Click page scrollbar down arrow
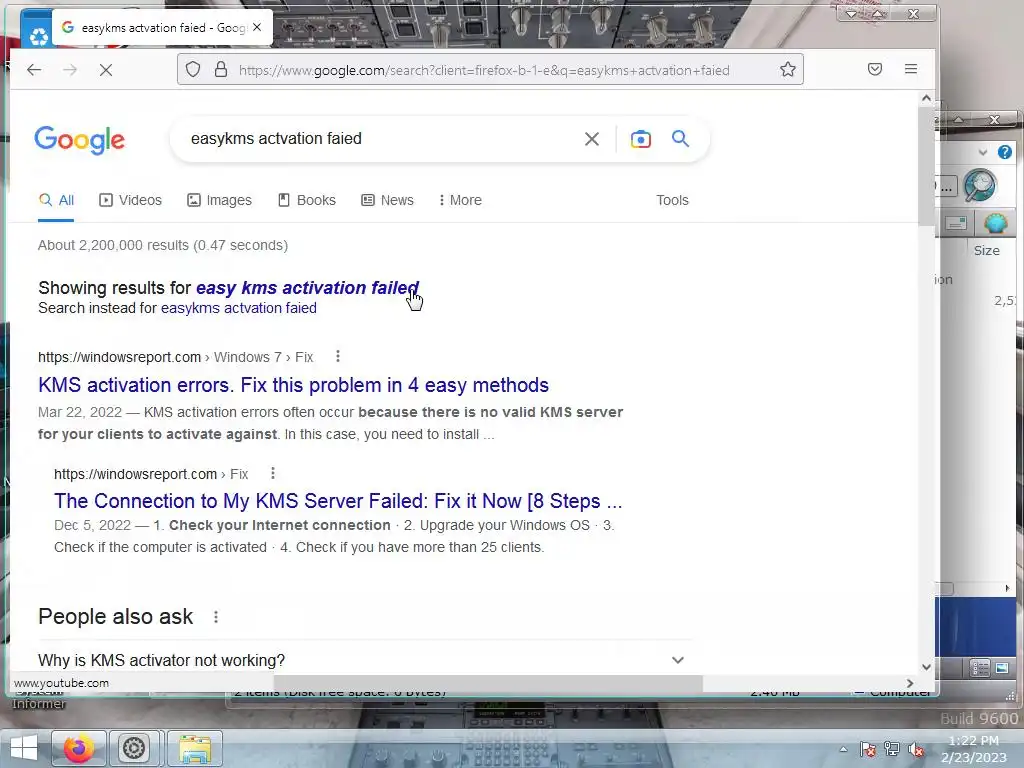The height and width of the screenshot is (768, 1024). pyautogui.click(x=926, y=667)
